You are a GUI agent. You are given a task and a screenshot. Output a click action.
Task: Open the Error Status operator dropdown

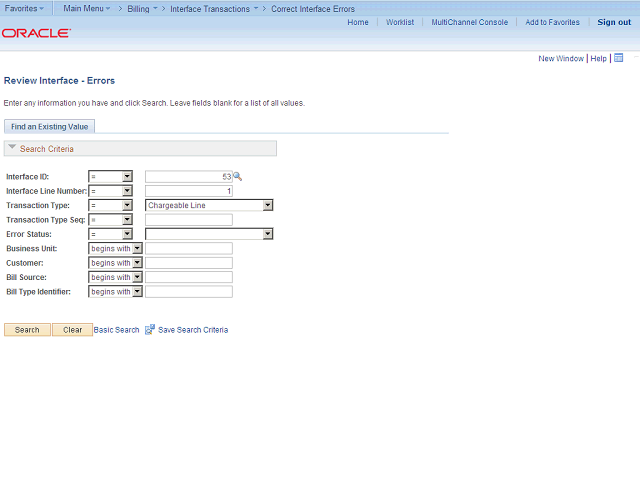111,234
